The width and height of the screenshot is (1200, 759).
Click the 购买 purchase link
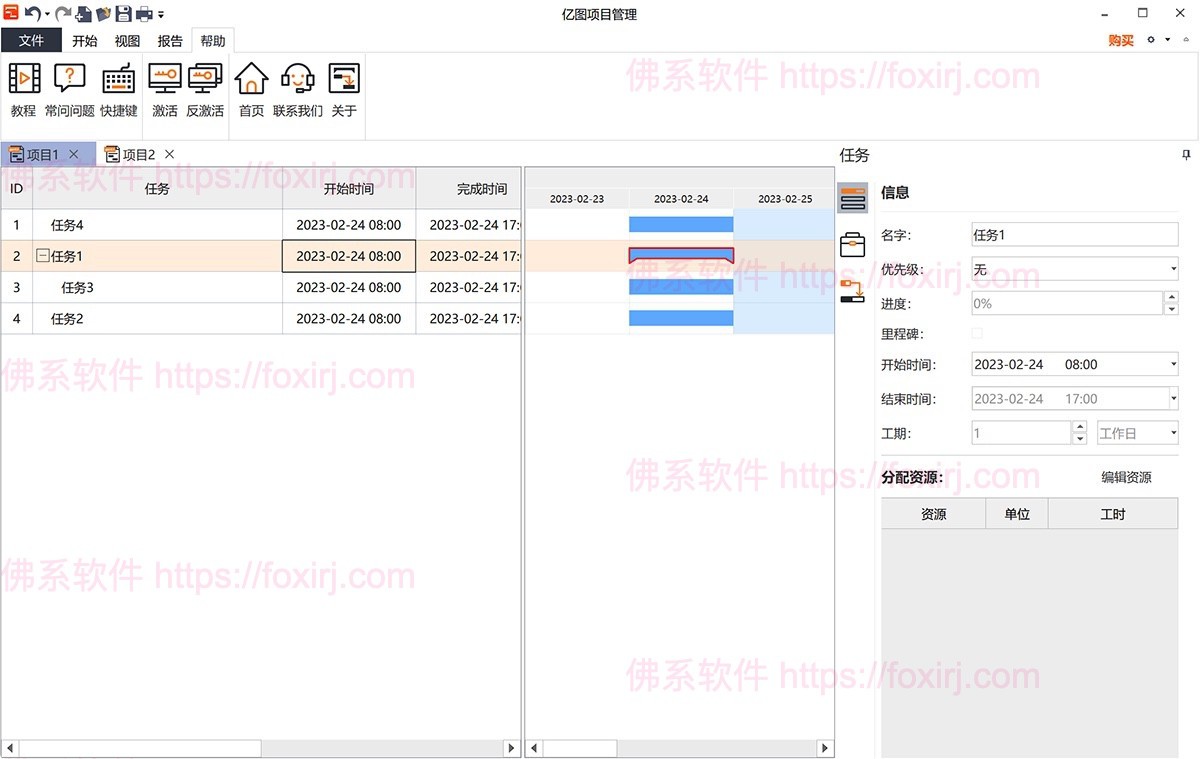click(1119, 41)
